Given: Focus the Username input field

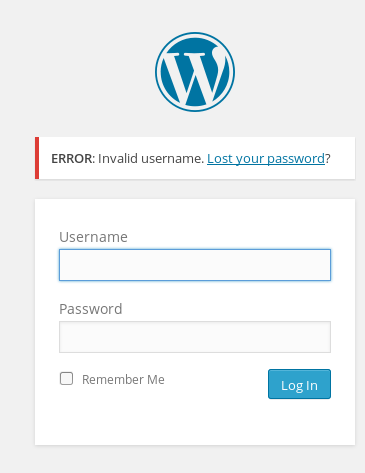Looking at the screenshot, I should click(x=195, y=265).
